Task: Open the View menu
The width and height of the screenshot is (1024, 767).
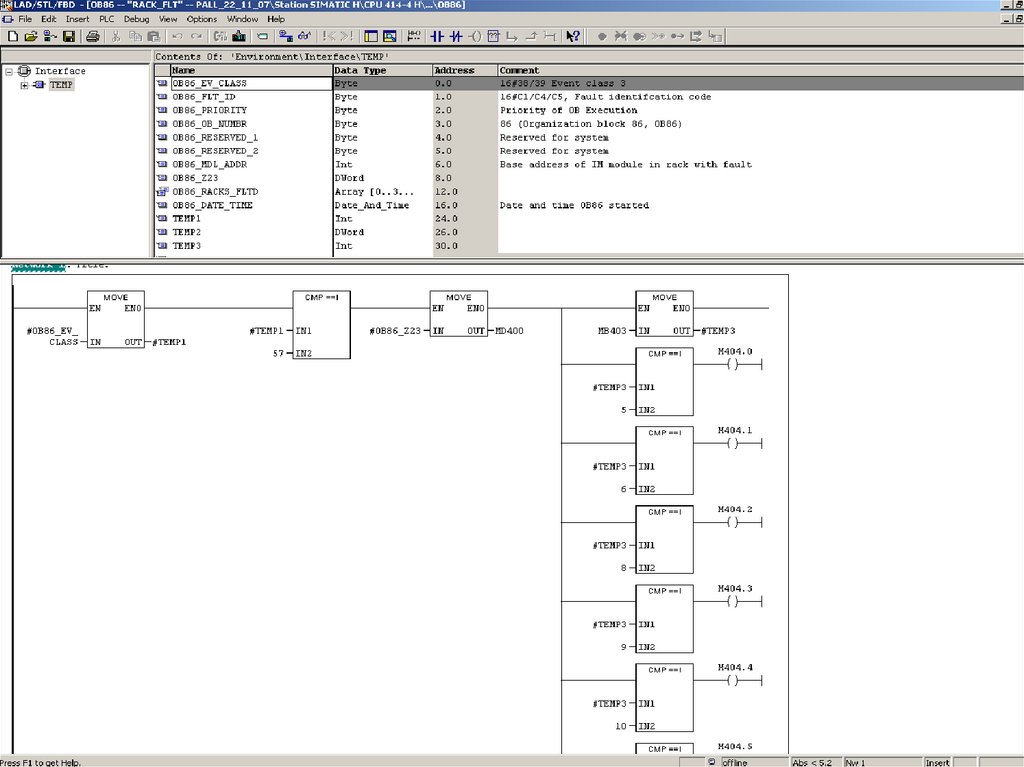Action: 168,19
